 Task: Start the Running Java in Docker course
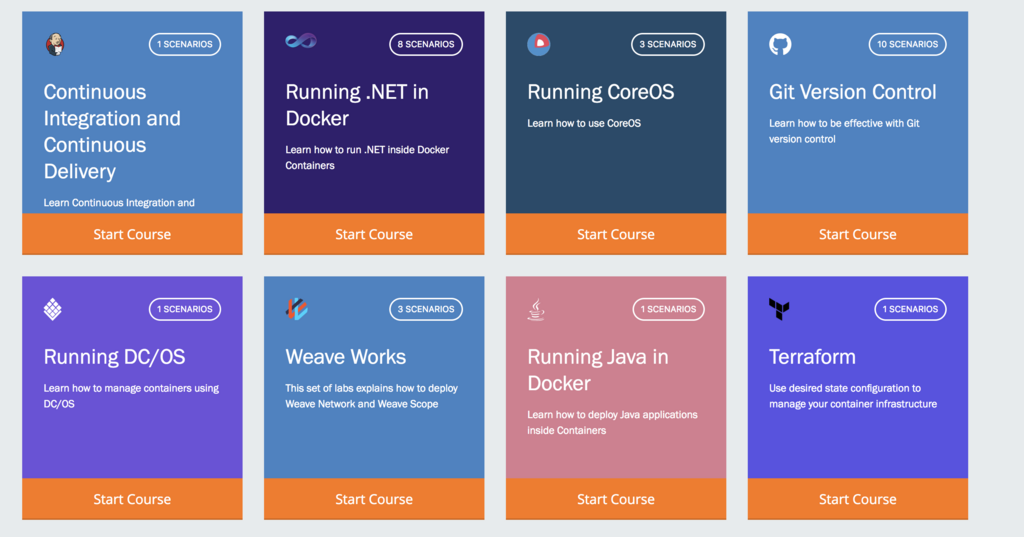point(616,499)
